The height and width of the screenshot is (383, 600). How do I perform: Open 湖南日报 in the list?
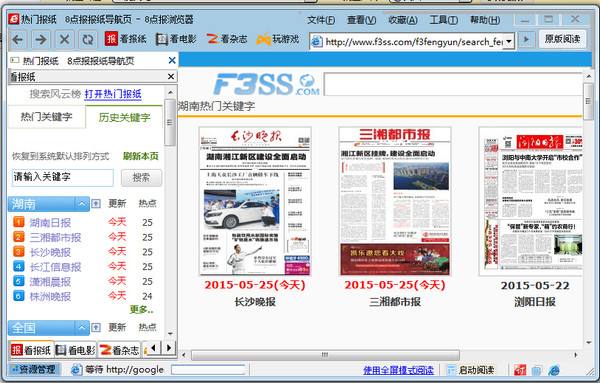(50, 222)
